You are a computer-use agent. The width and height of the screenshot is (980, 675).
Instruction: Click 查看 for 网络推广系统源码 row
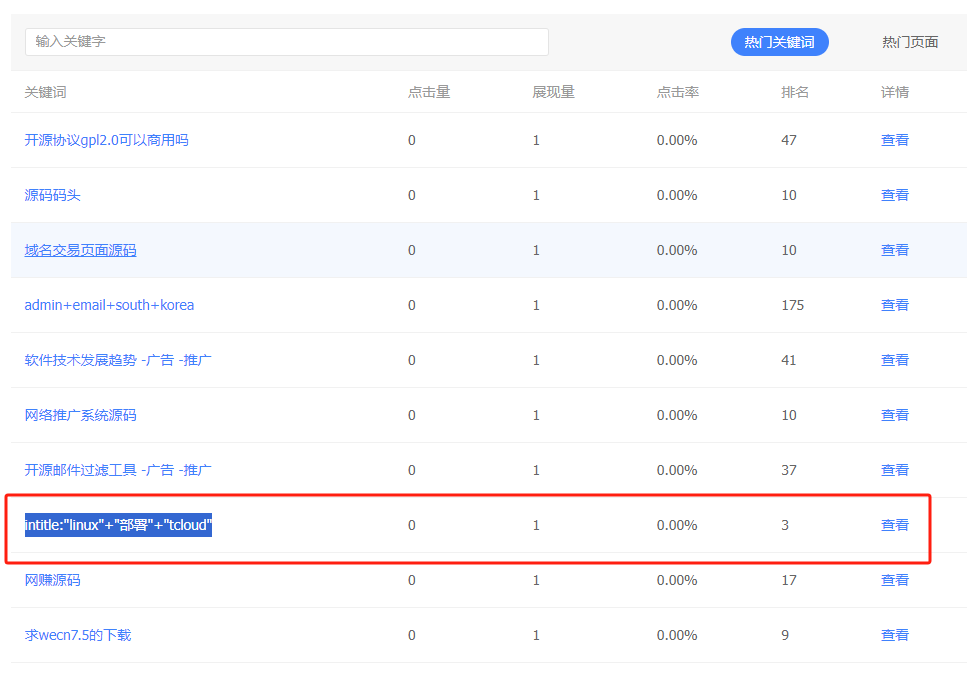point(894,415)
